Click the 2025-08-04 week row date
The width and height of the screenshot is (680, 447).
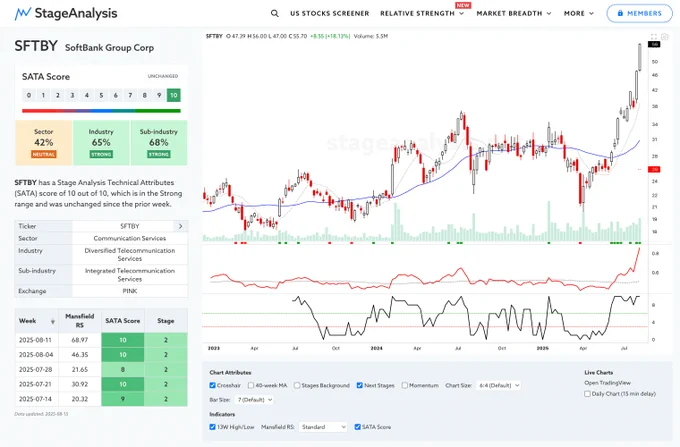36,355
